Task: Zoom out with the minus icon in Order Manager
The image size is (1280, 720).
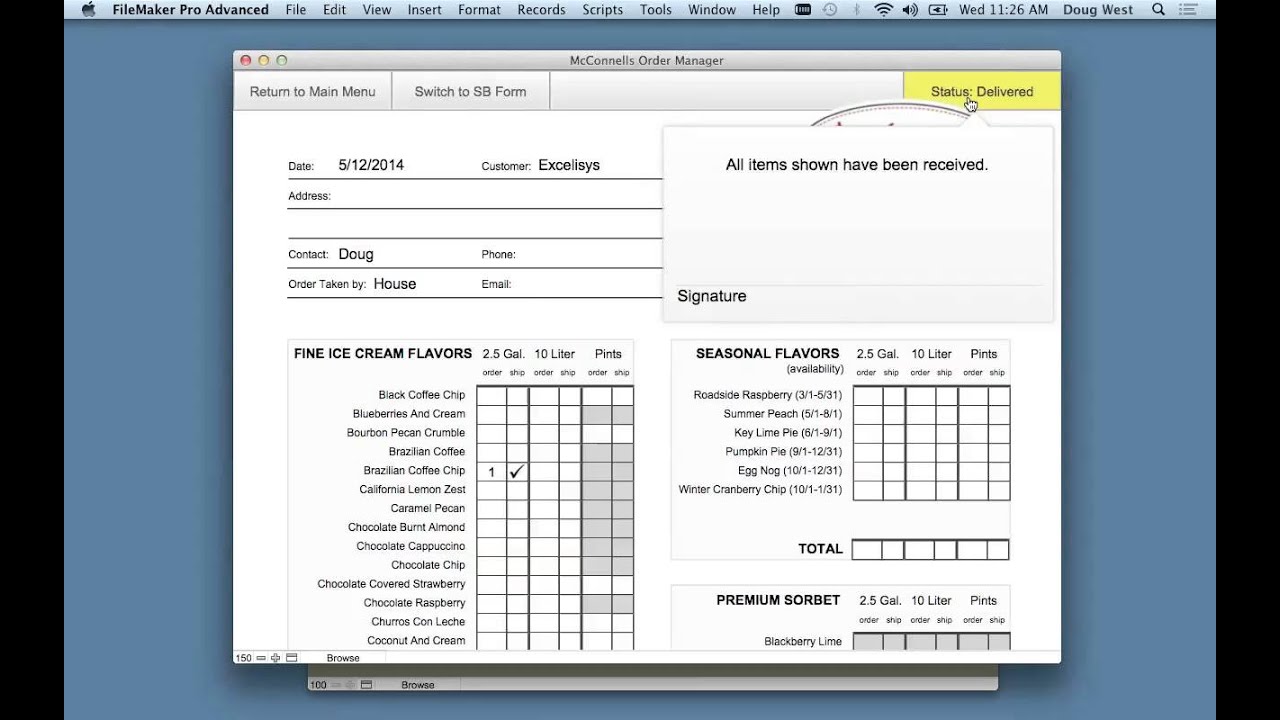Action: click(x=261, y=658)
